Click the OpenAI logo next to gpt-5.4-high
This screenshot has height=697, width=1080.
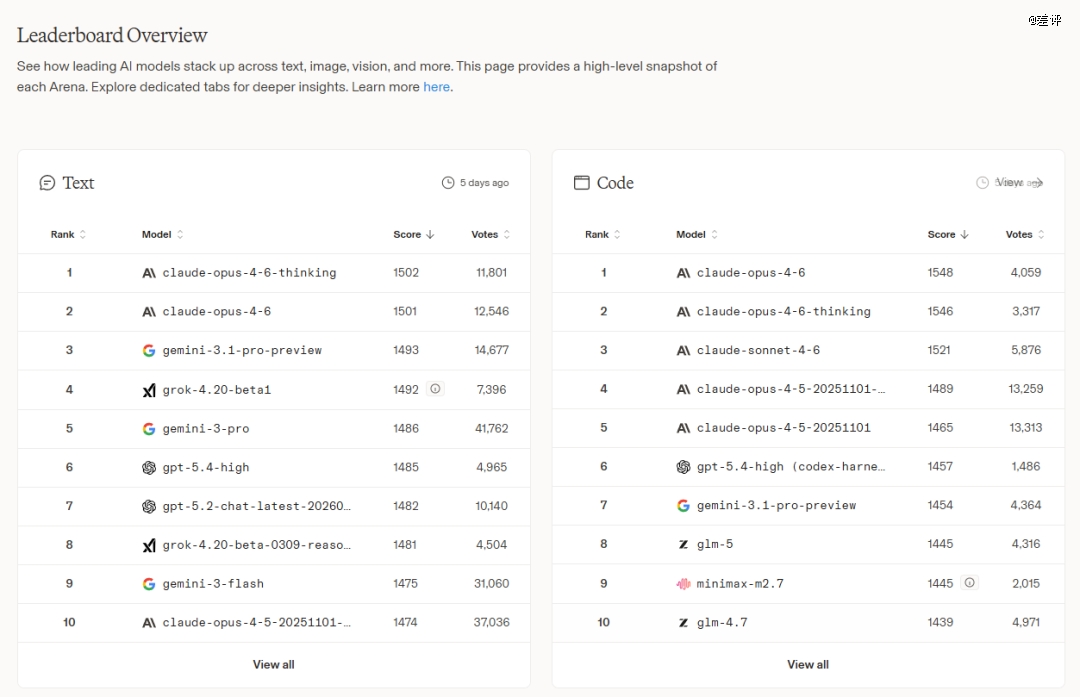tap(149, 467)
